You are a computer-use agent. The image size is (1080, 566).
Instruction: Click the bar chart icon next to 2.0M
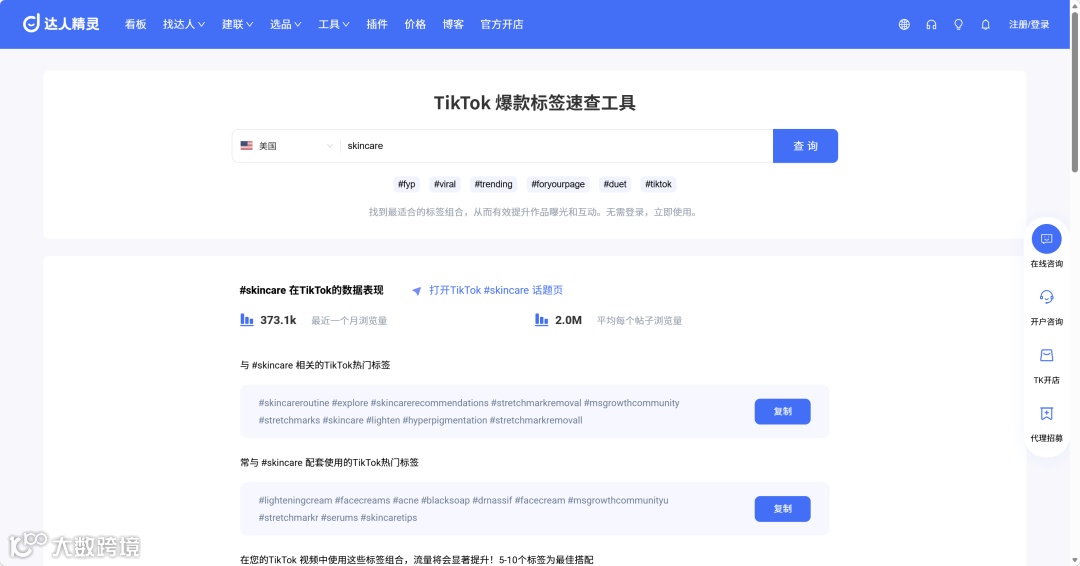coord(541,320)
